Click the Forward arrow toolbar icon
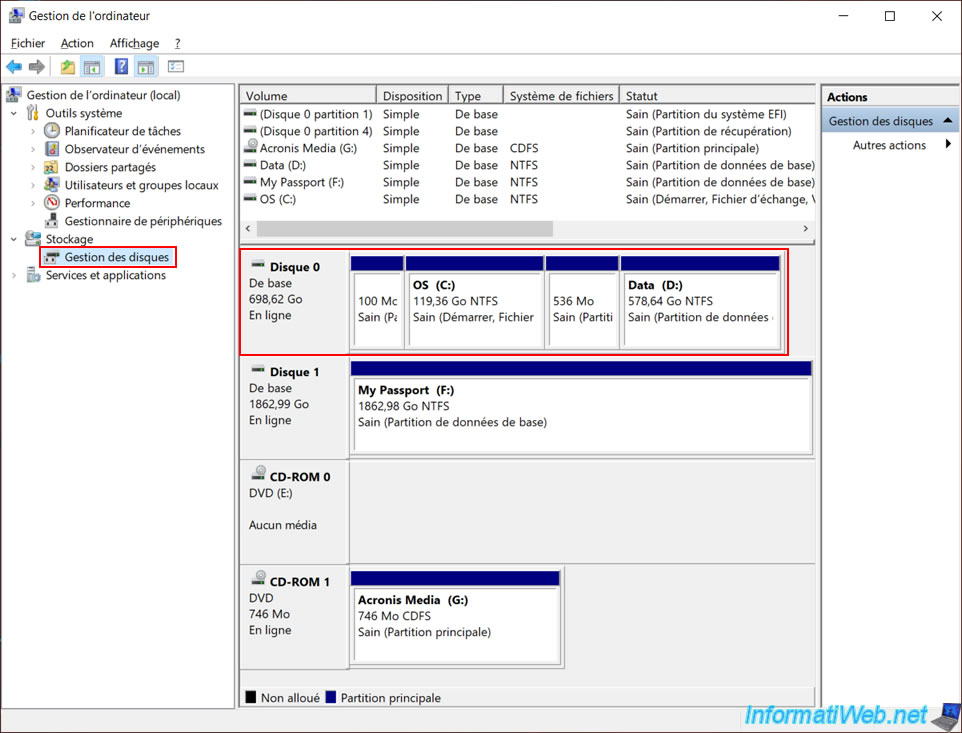 37,66
